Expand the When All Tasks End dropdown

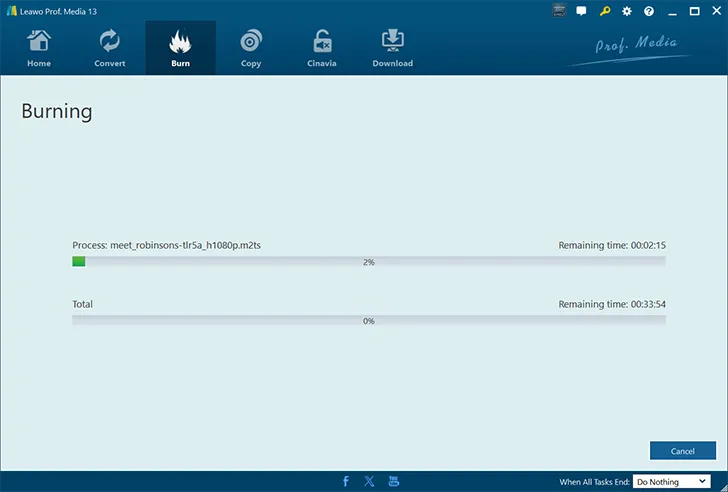click(x=671, y=482)
